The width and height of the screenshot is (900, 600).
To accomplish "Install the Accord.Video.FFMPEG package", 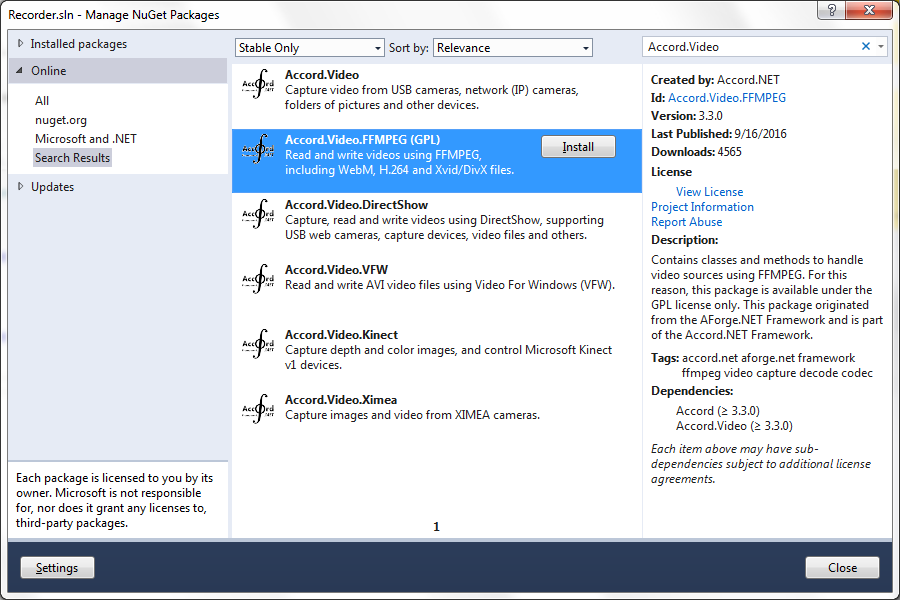I will point(578,147).
